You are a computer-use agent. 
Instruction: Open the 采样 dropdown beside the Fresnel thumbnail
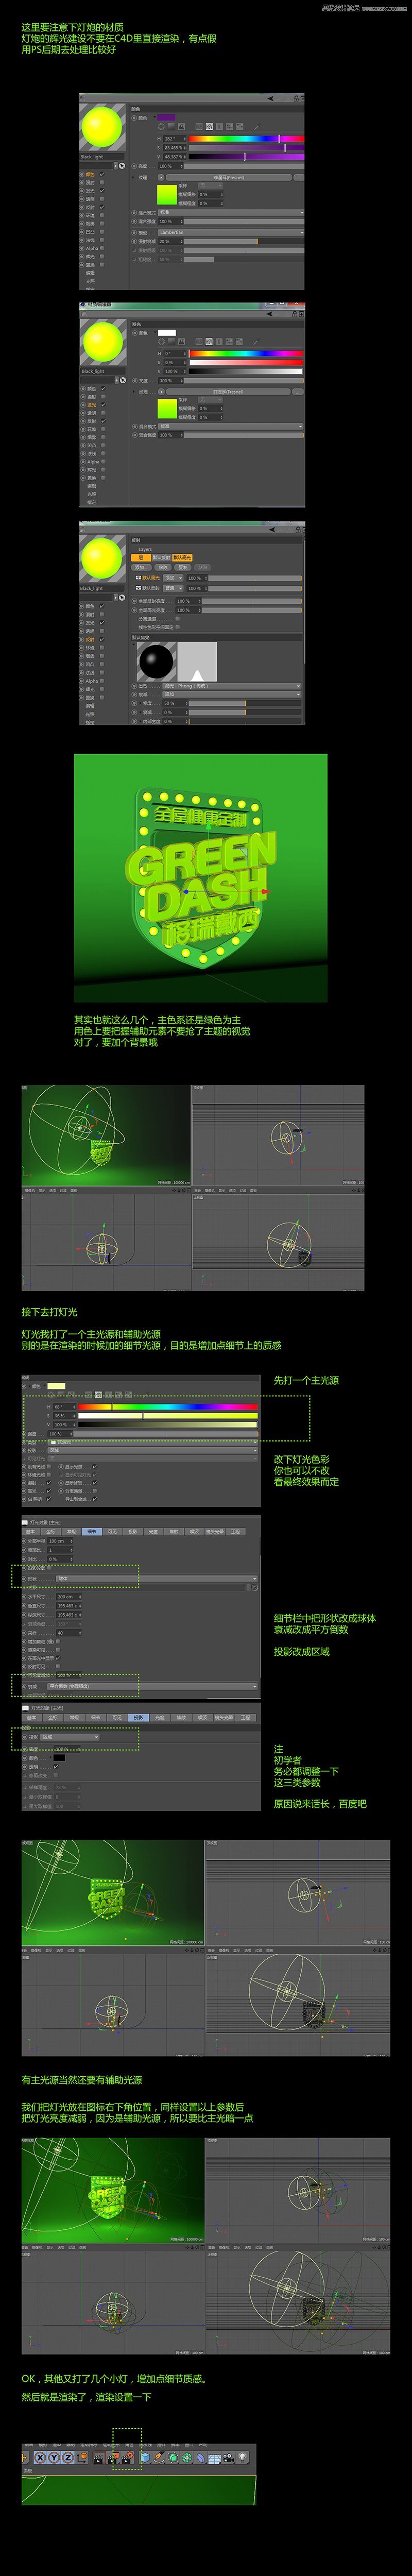point(210,185)
